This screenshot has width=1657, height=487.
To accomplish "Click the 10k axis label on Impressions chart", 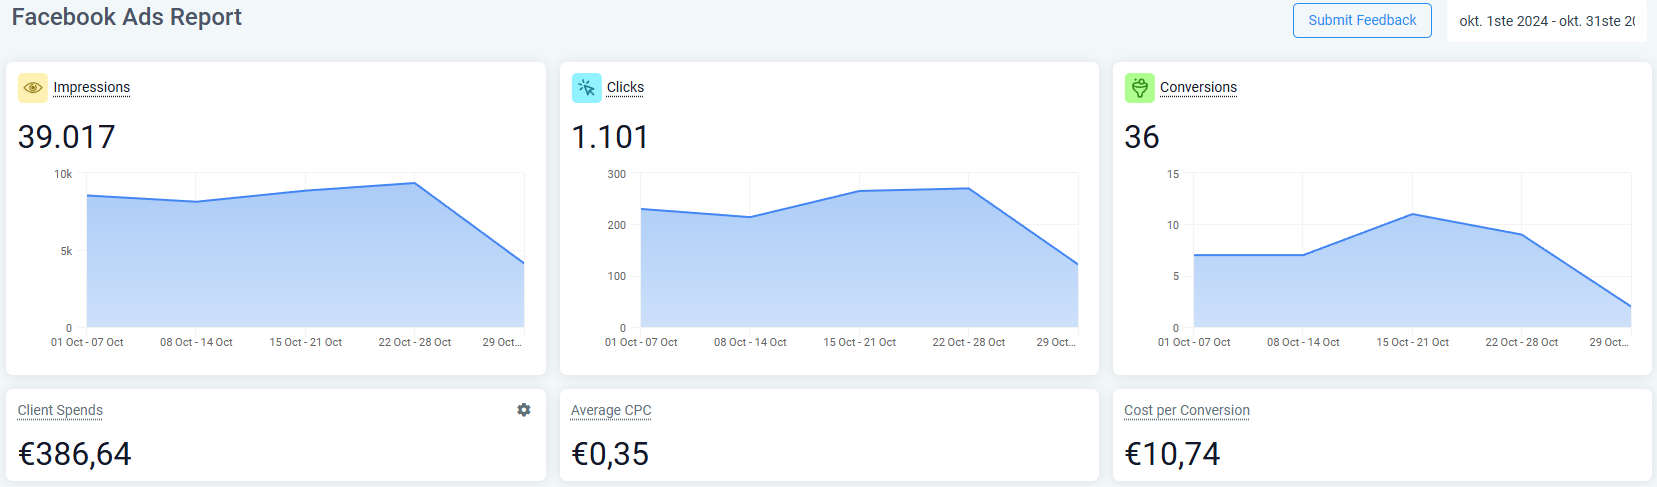I will (63, 174).
